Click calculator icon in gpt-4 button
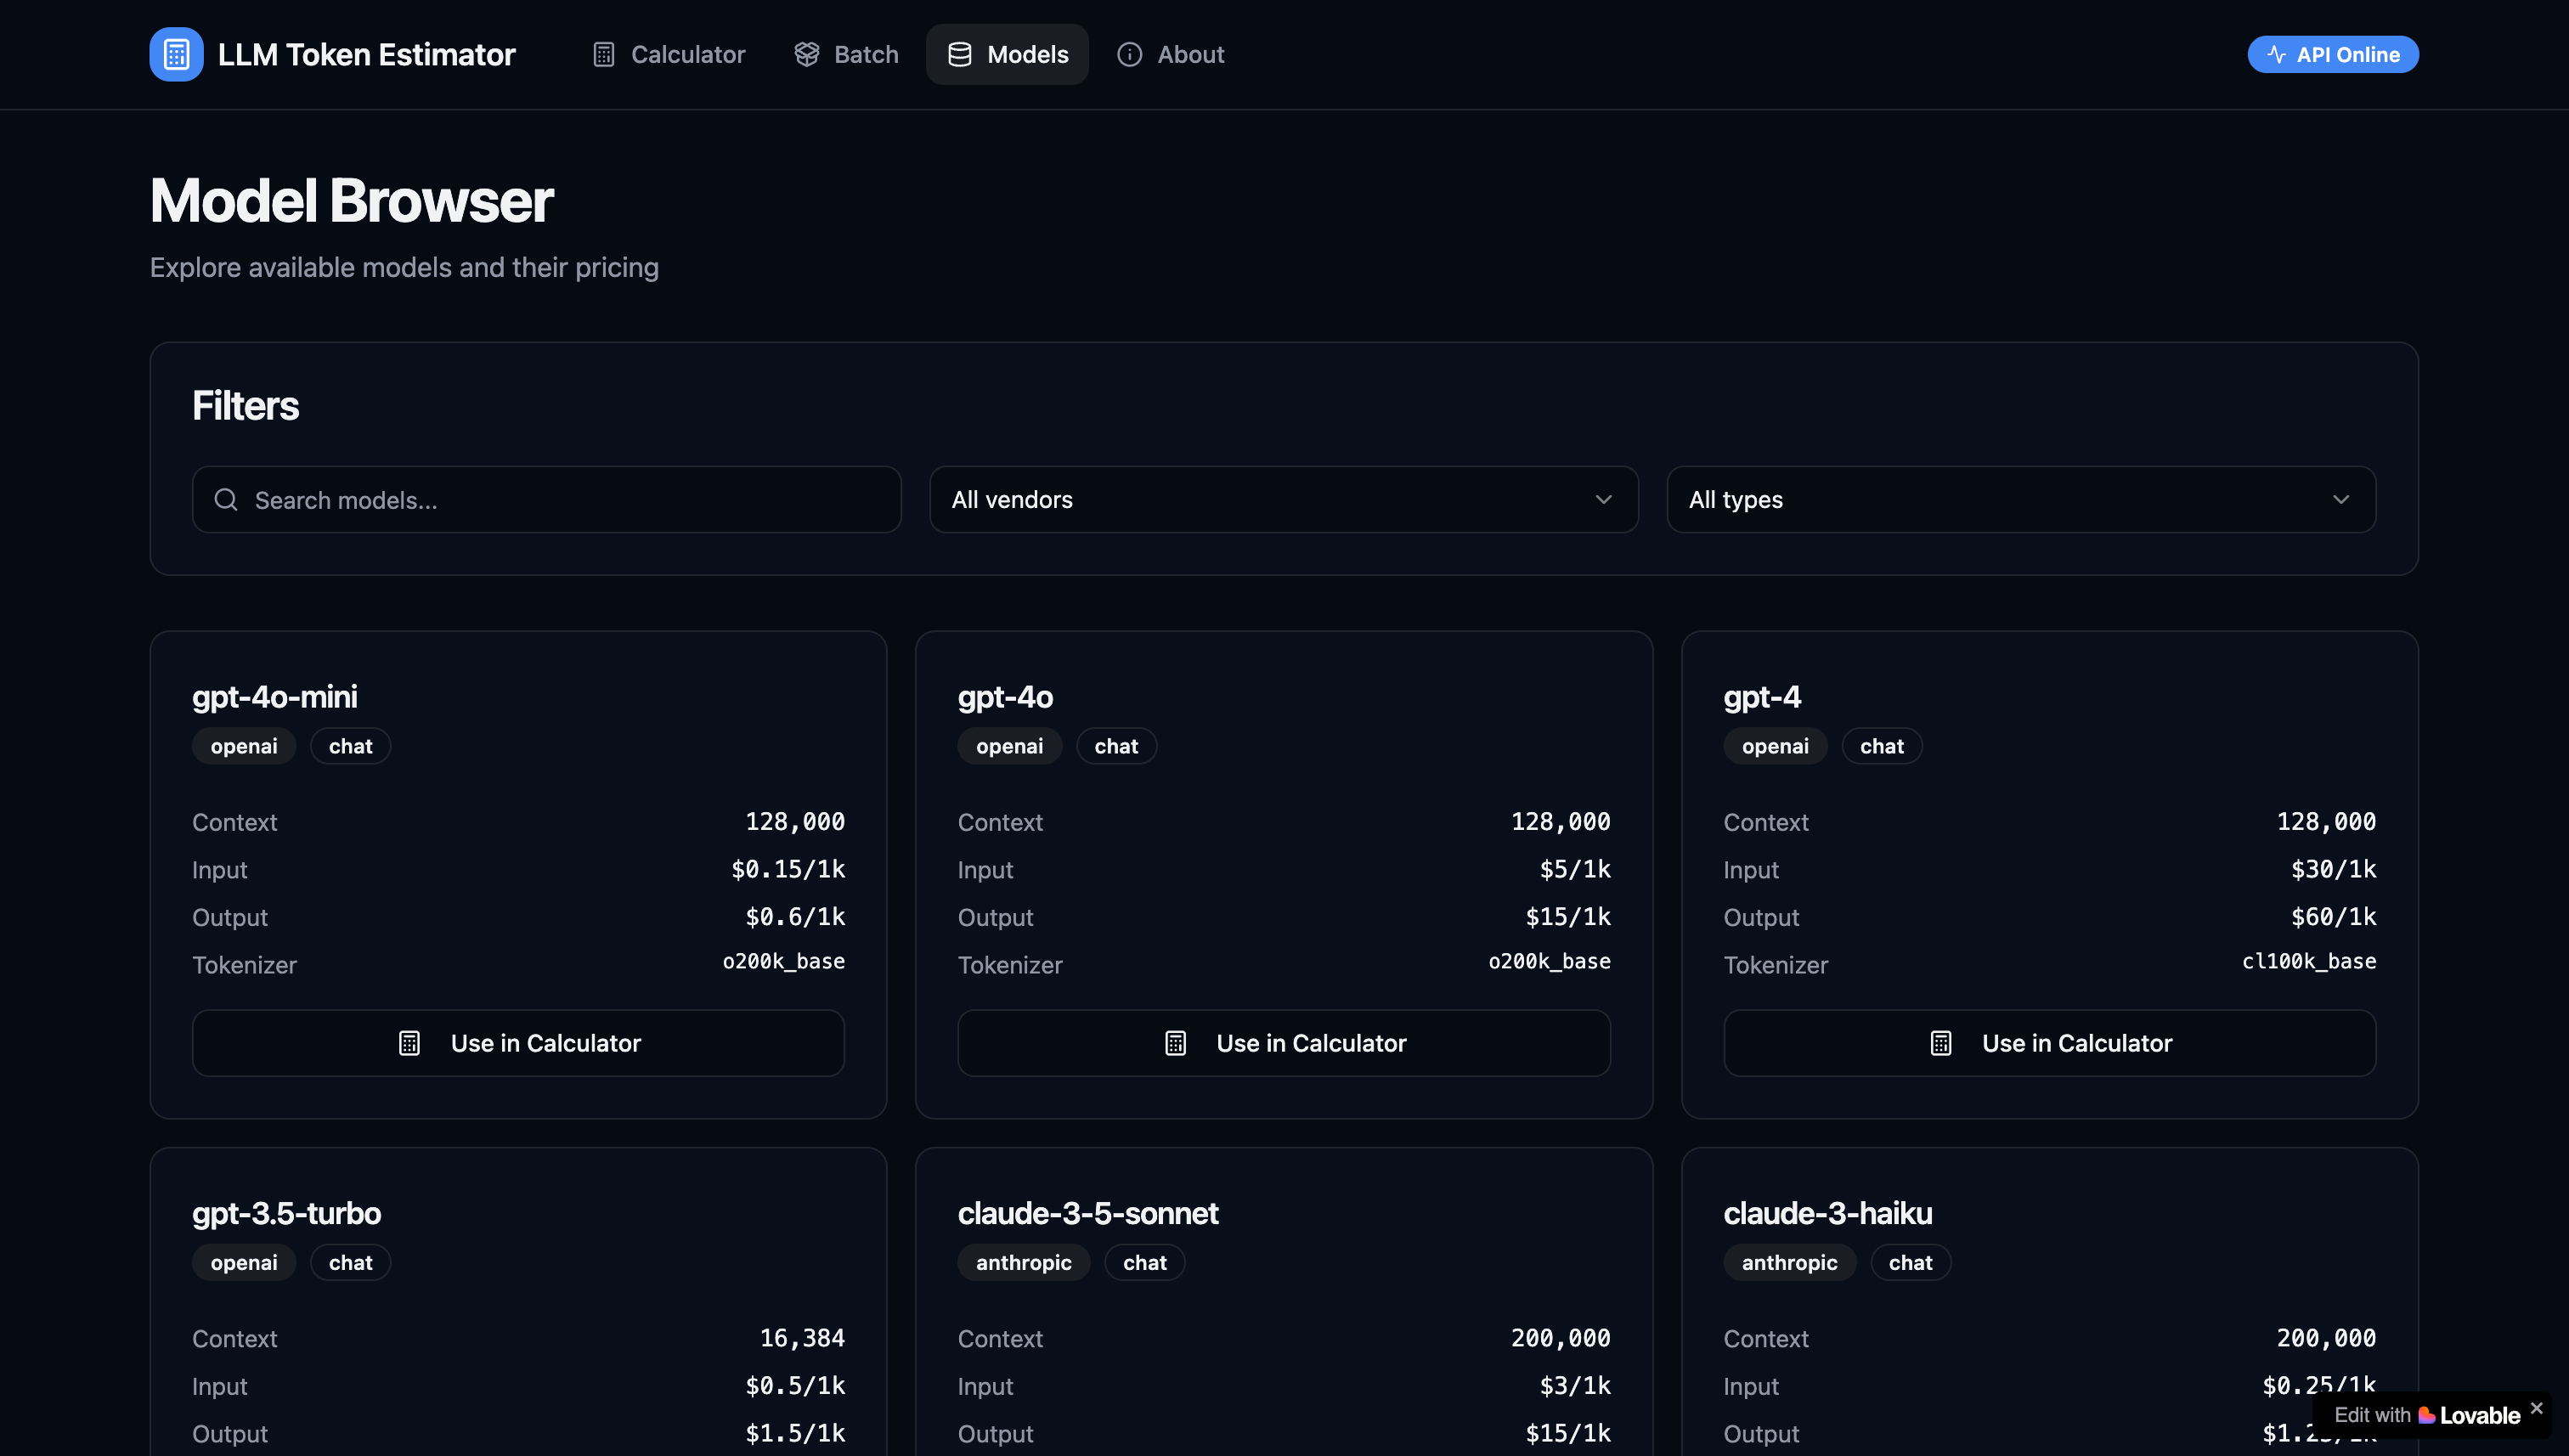The image size is (2569, 1456). (1941, 1043)
